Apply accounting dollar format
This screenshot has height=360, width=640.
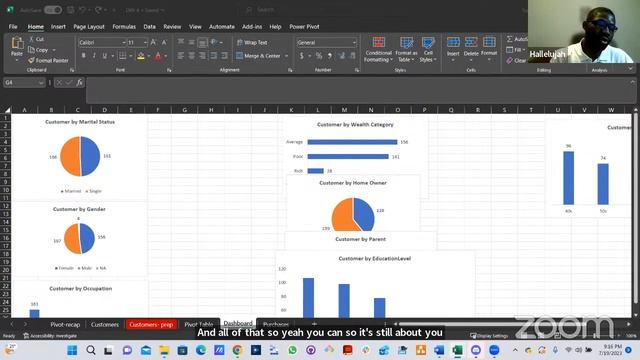(302, 56)
